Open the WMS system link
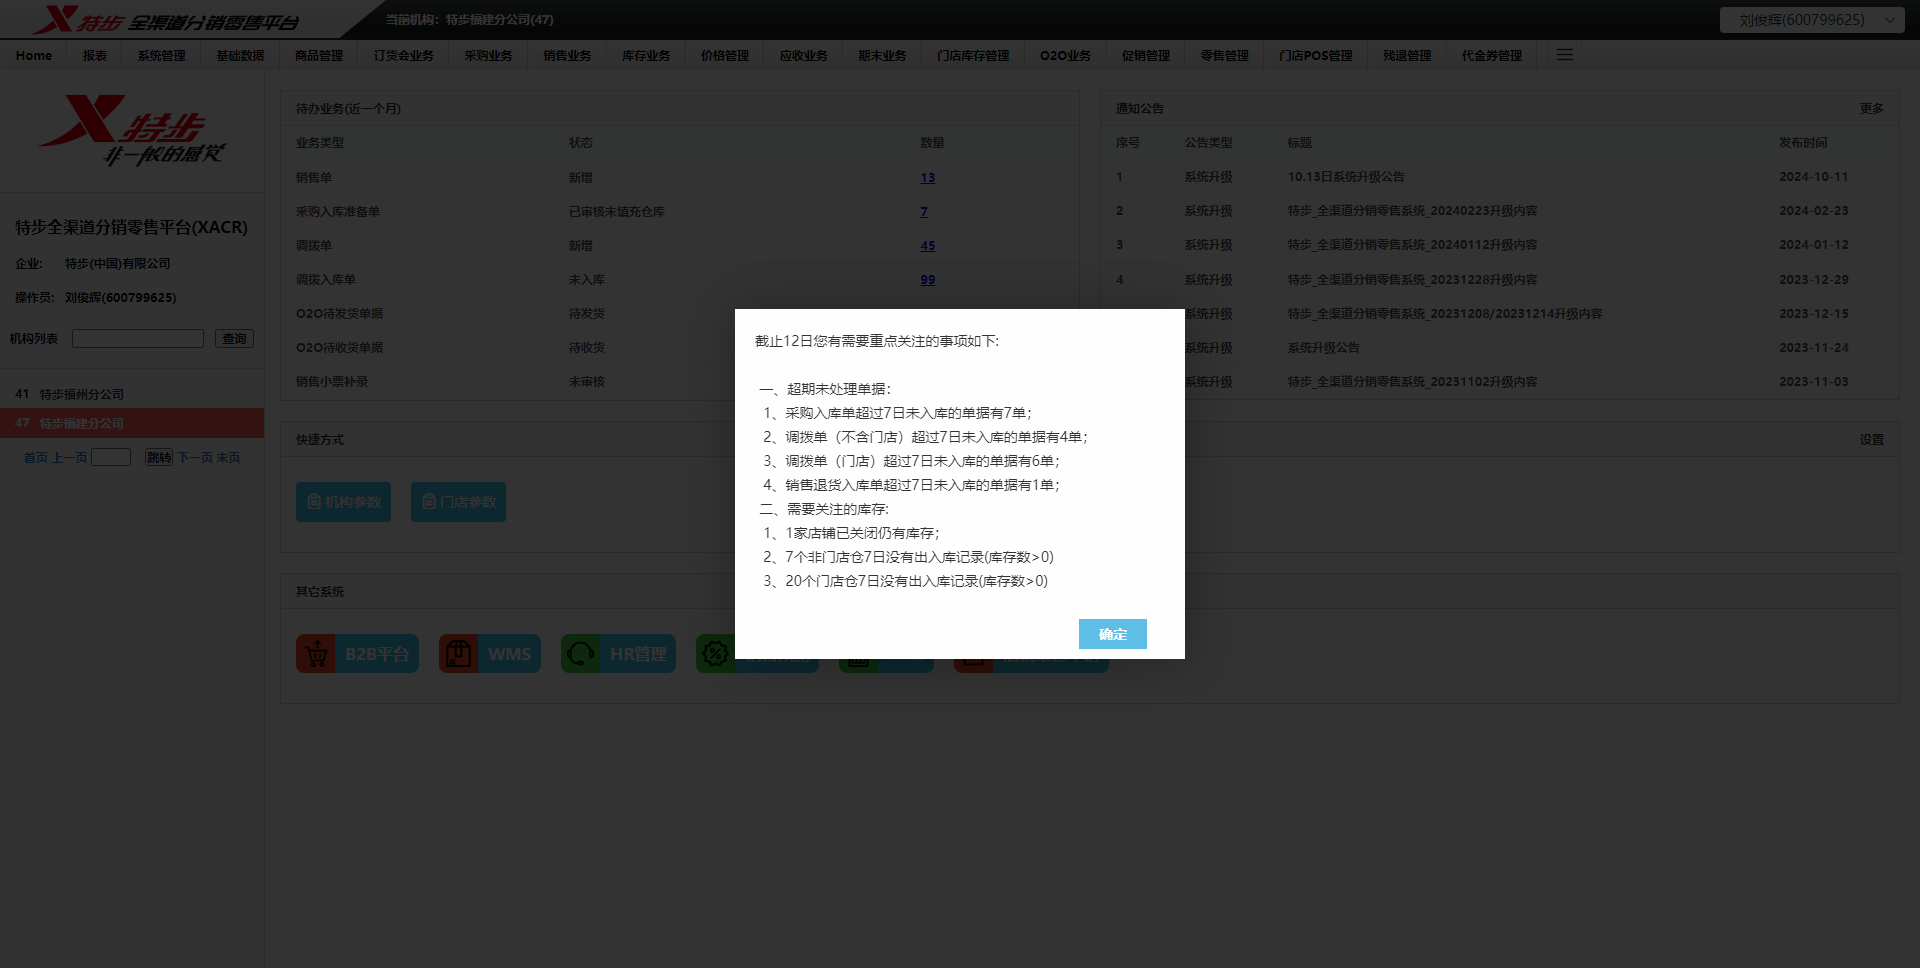The image size is (1920, 968). pyautogui.click(x=490, y=654)
